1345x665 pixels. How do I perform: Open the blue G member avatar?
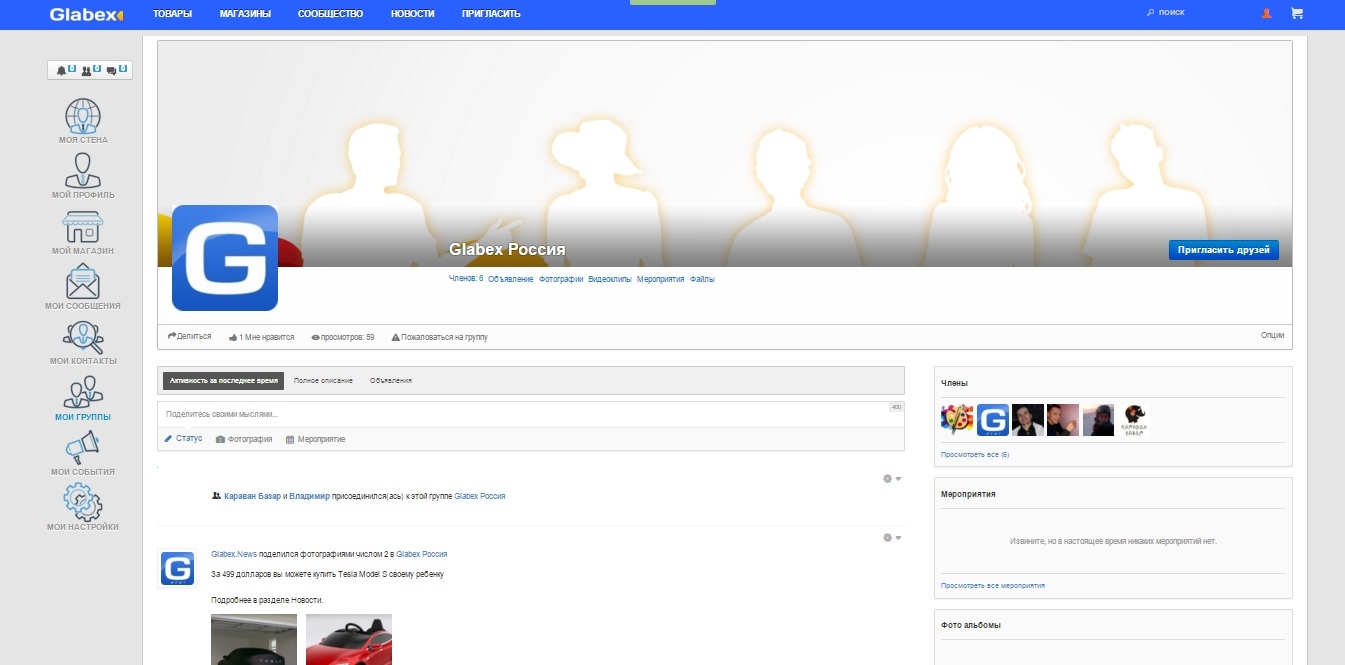click(992, 419)
